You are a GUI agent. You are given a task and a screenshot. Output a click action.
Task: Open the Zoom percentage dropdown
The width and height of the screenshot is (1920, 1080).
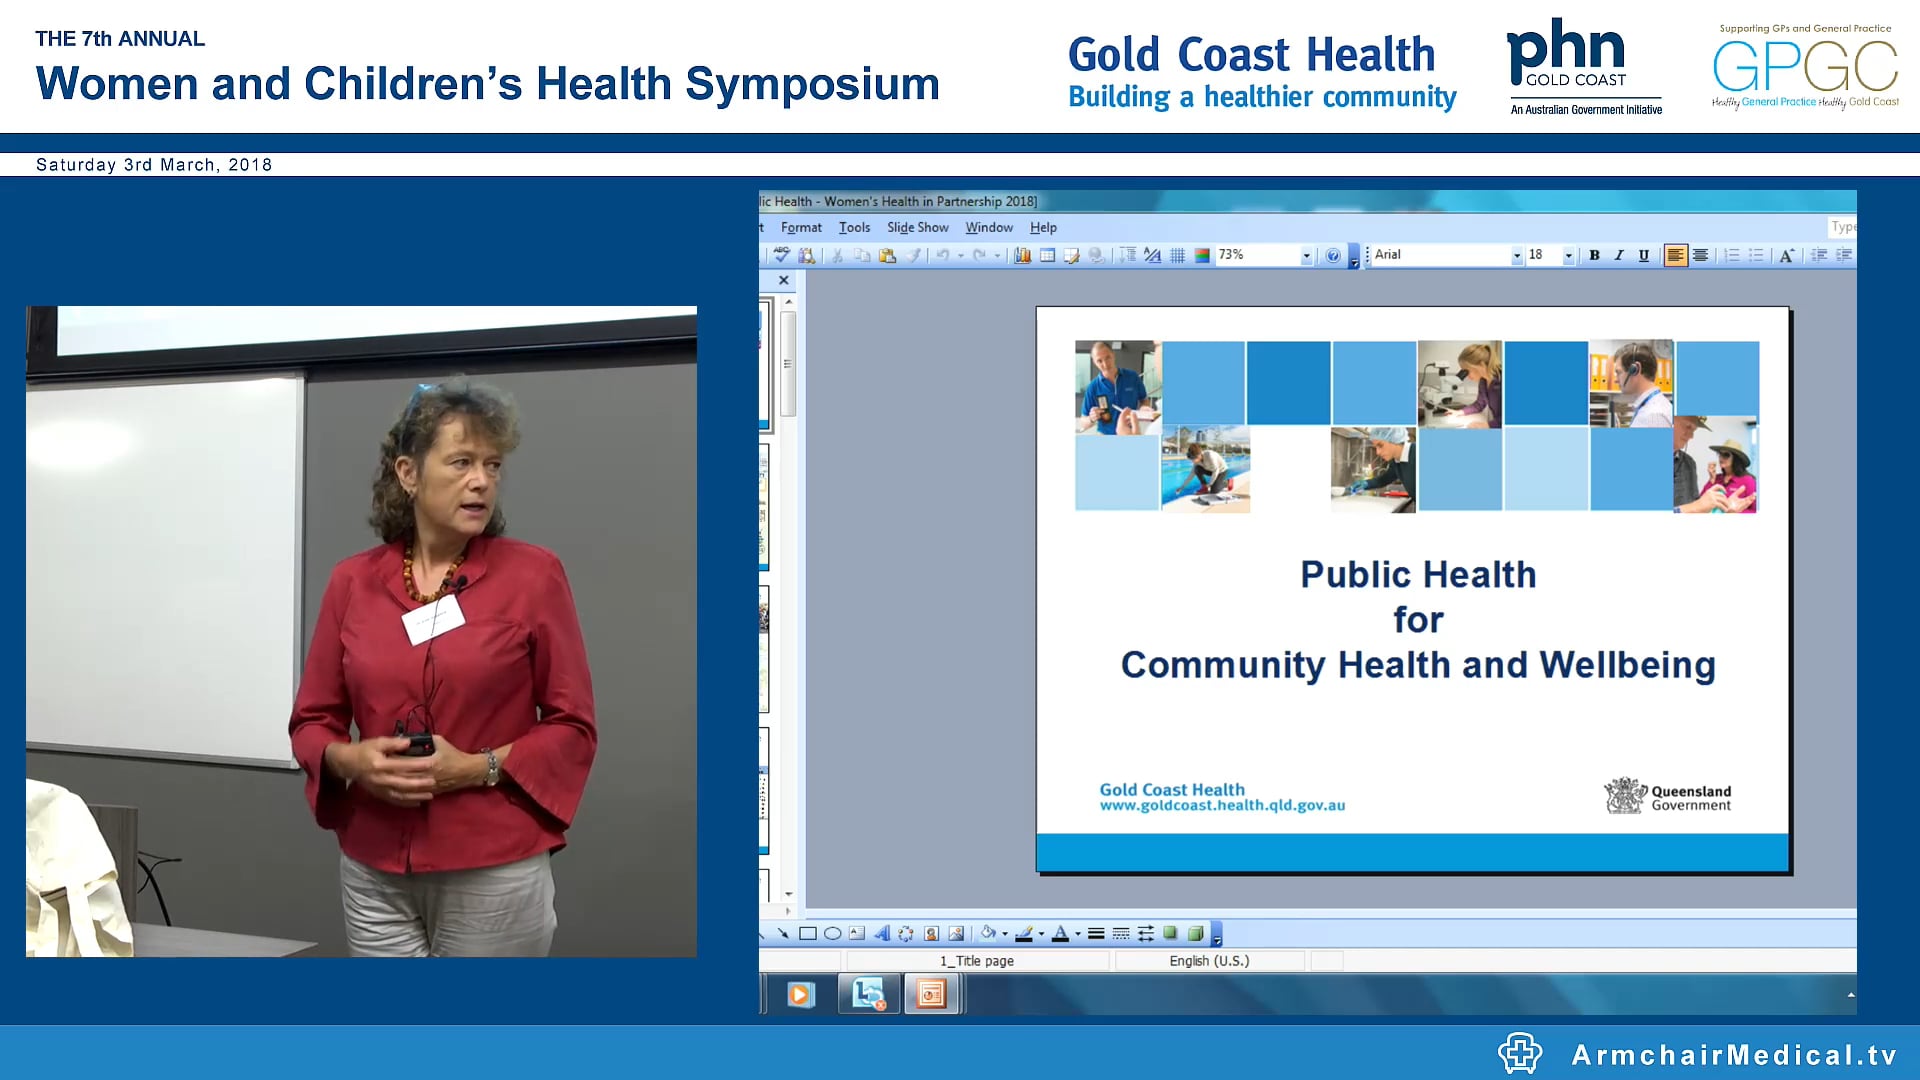click(x=1305, y=256)
